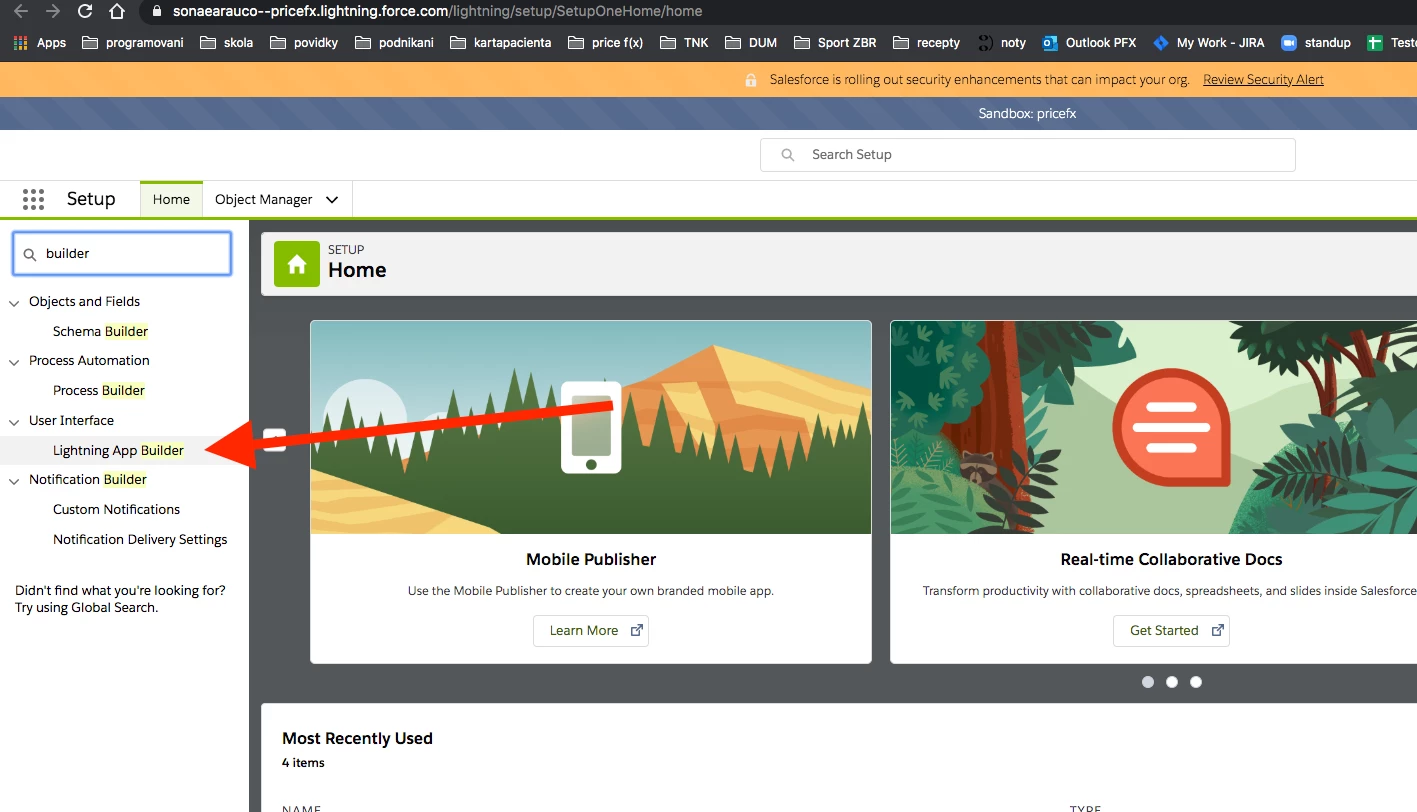Click the external-link icon beside Learn More

pos(637,630)
